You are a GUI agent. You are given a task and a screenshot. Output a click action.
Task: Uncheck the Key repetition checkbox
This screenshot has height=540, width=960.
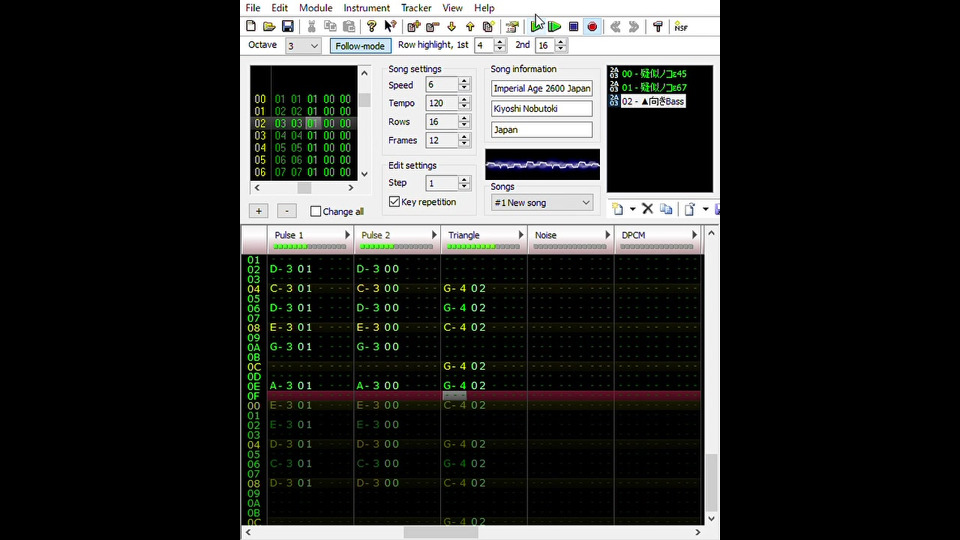[394, 202]
